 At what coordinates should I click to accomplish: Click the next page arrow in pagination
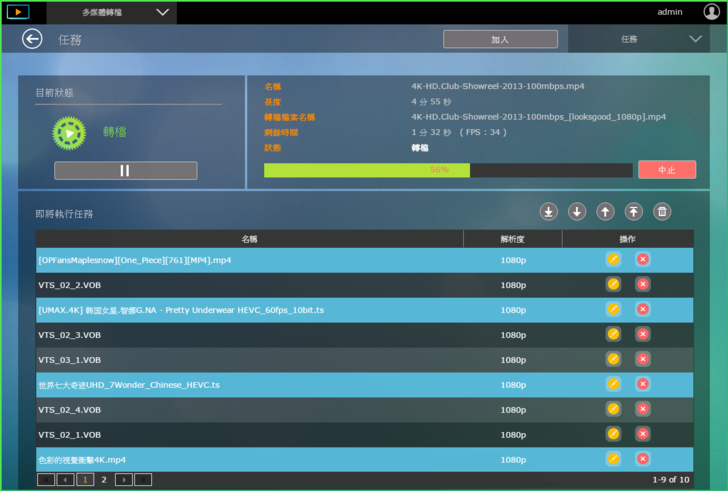click(x=124, y=480)
